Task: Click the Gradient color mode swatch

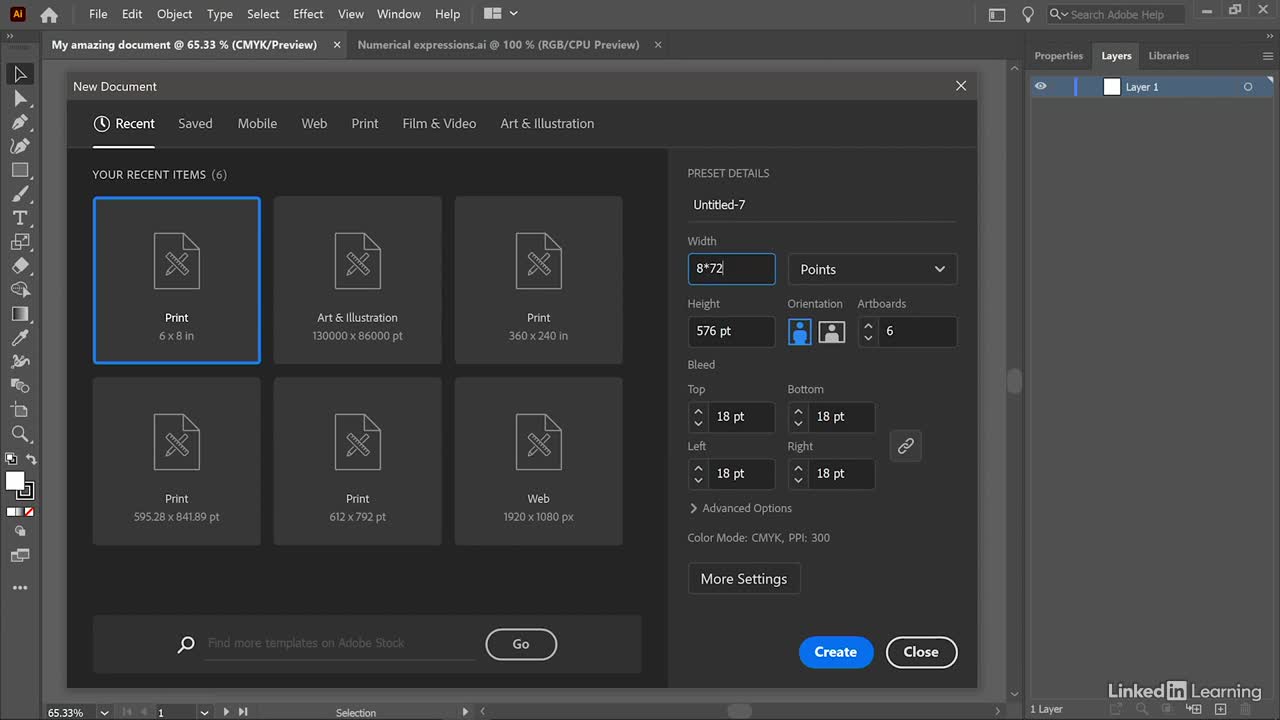Action: pyautogui.click(x=19, y=511)
